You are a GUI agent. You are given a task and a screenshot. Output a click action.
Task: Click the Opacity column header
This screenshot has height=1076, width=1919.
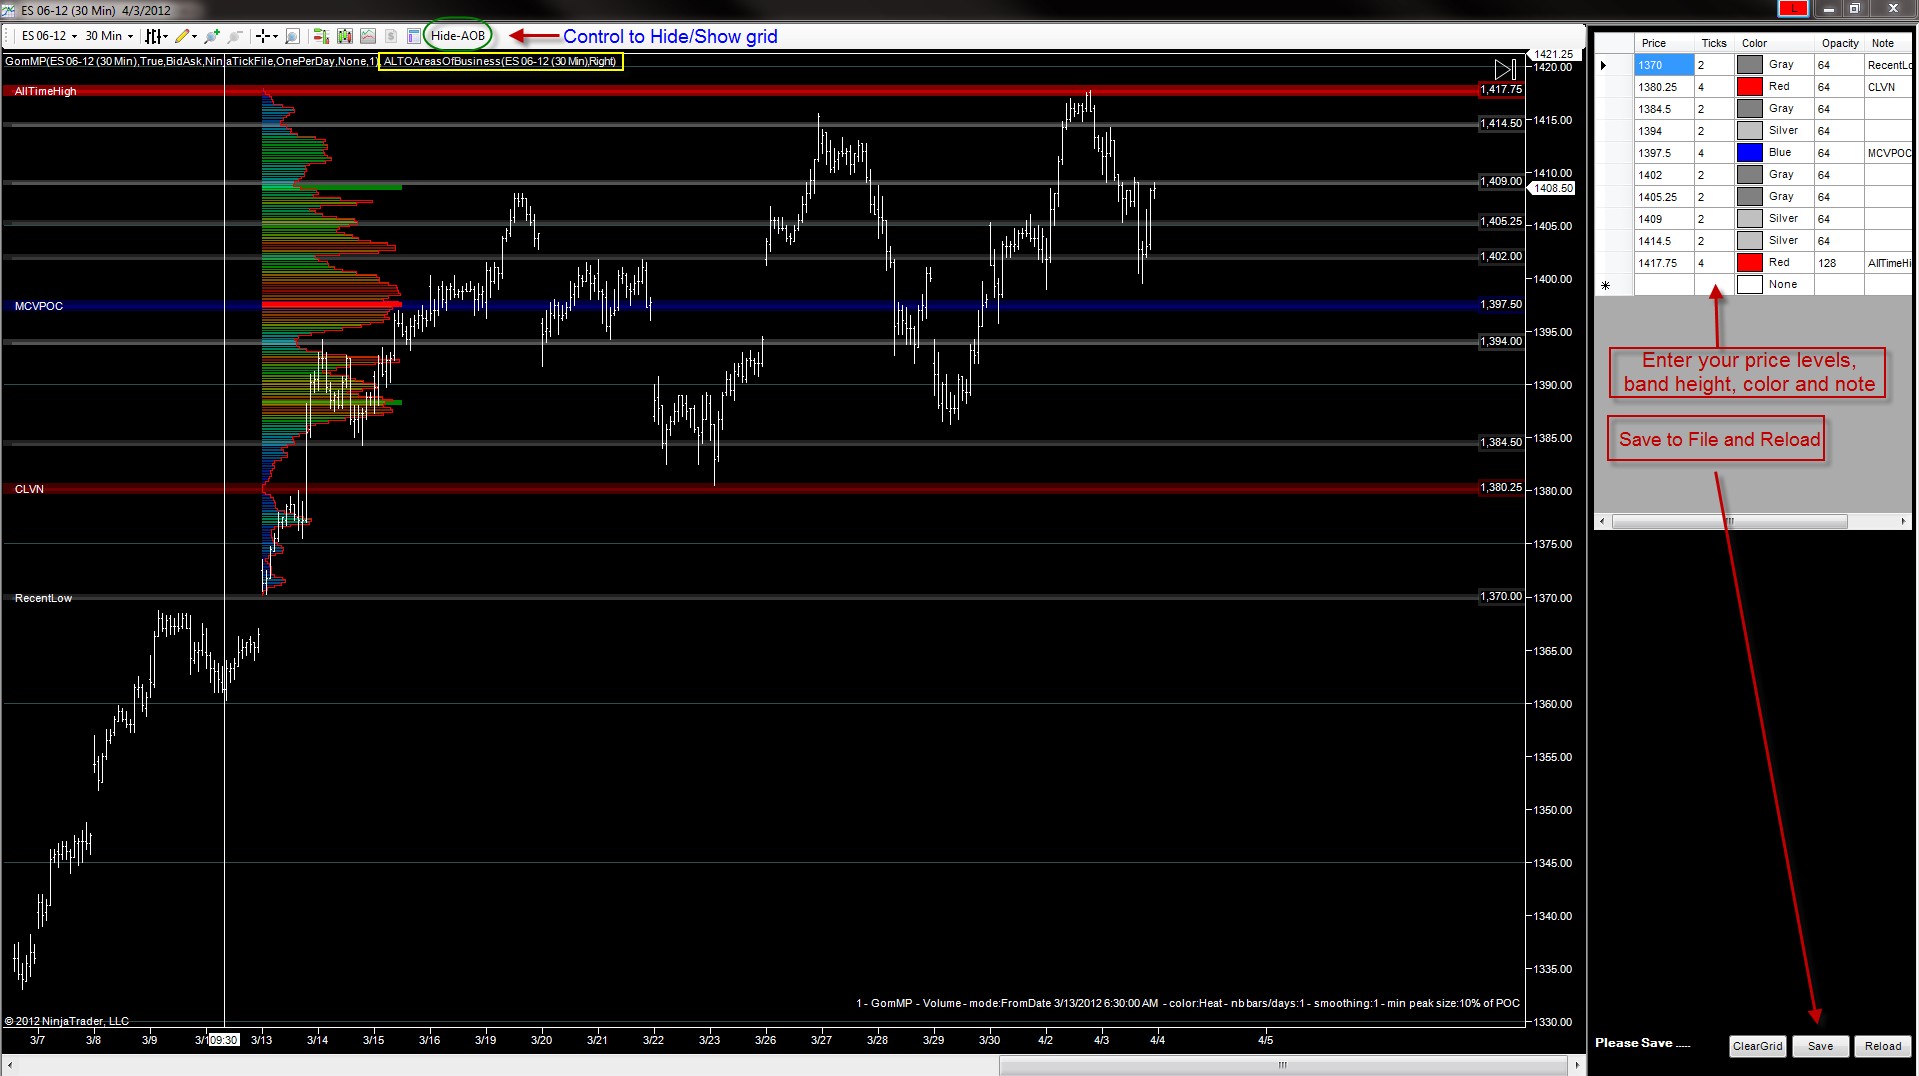1840,43
